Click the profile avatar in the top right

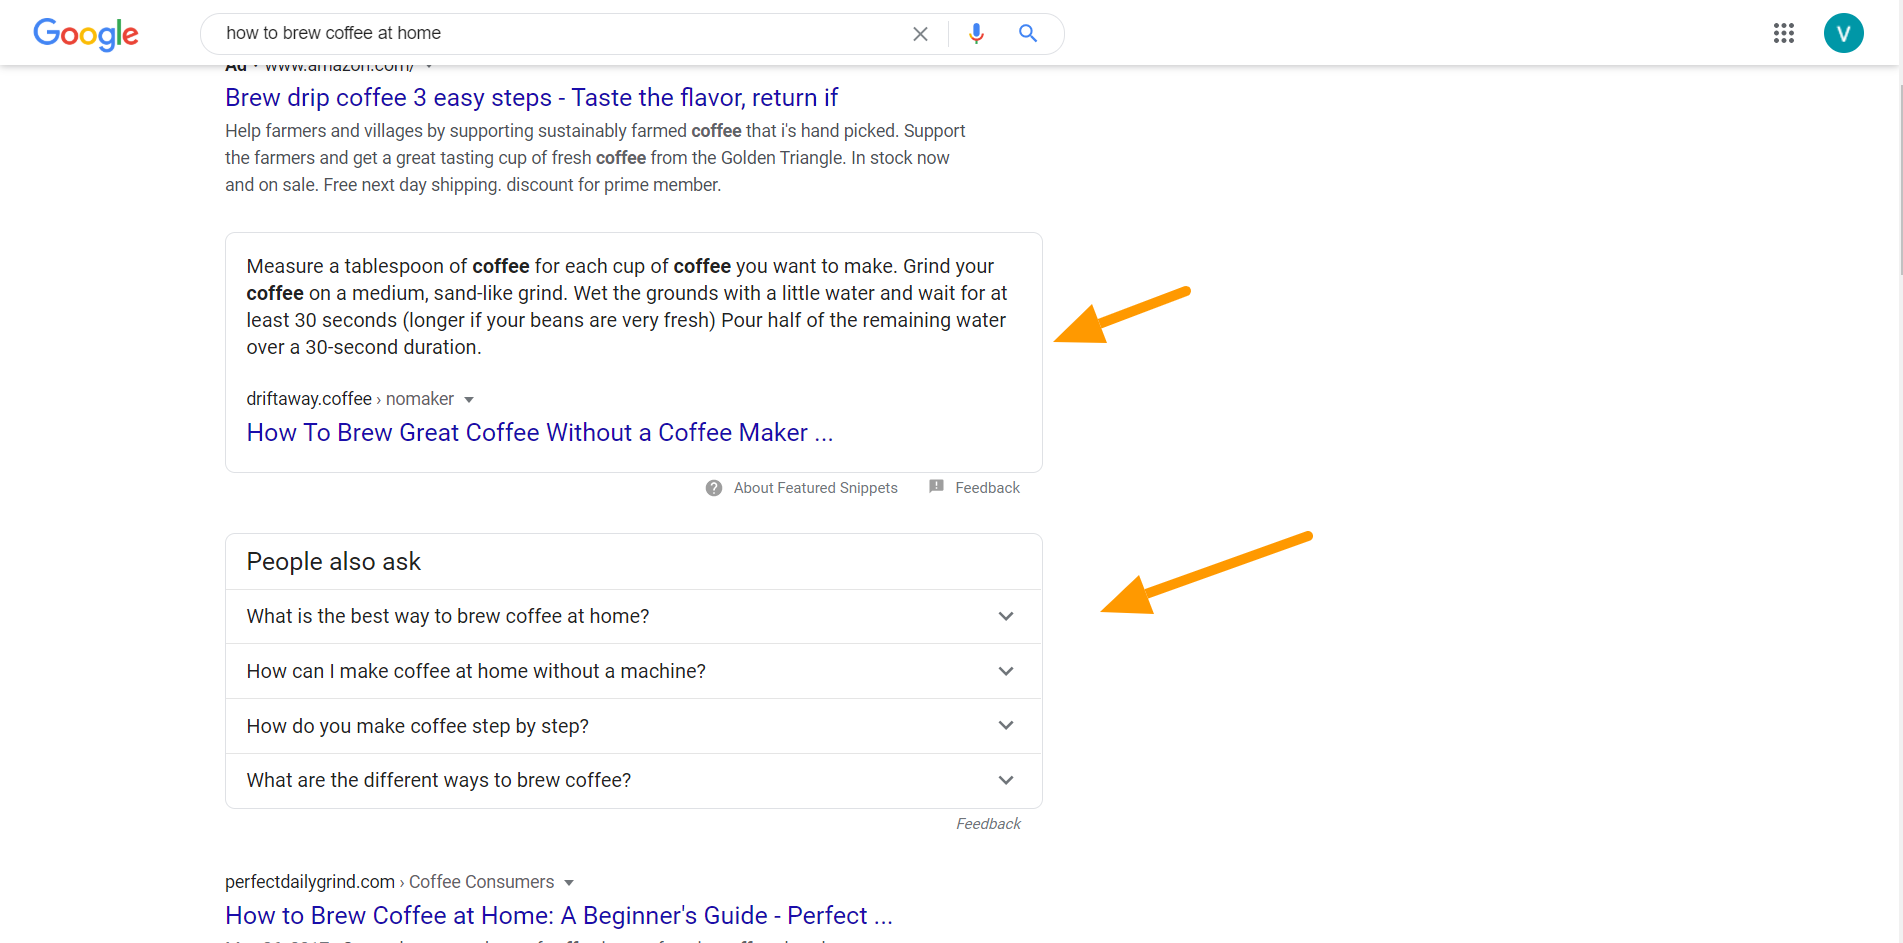point(1844,33)
